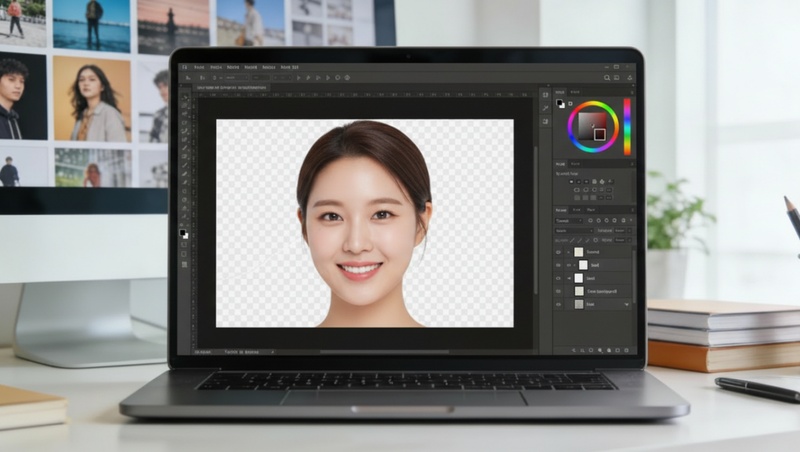The width and height of the screenshot is (800, 452).
Task: Click the second tab in the Layers panel group
Action: (578, 209)
